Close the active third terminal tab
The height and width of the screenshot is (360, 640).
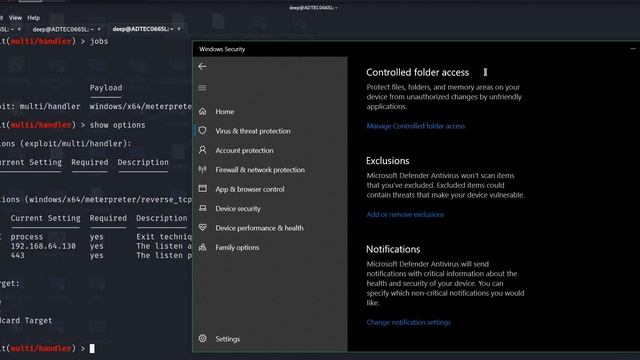pyautogui.click(x=179, y=29)
